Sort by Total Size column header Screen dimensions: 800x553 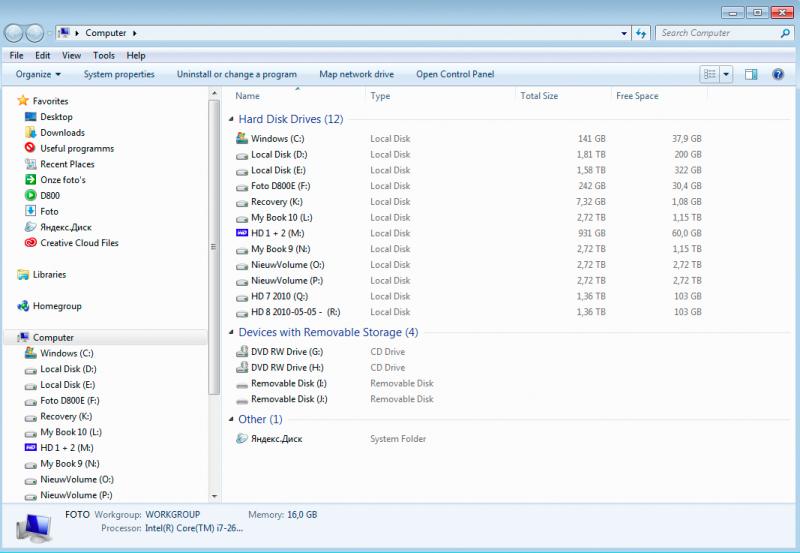(539, 96)
